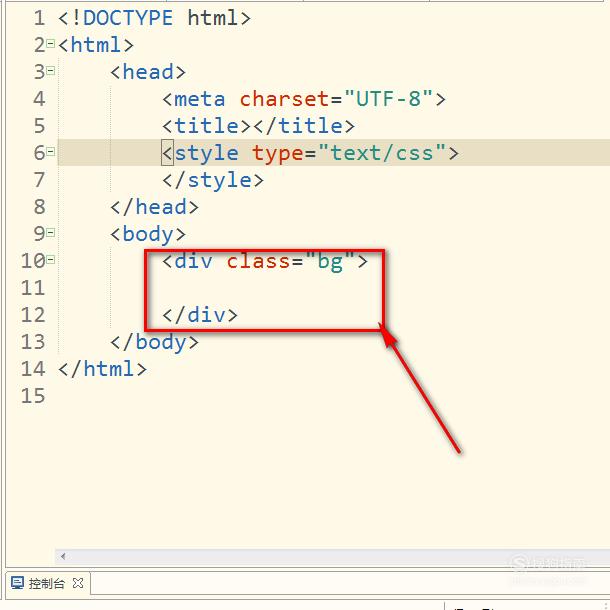Viewport: 610px width, 610px height.
Task: Close the 控制台 tab with its X icon
Action: pyautogui.click(x=78, y=583)
